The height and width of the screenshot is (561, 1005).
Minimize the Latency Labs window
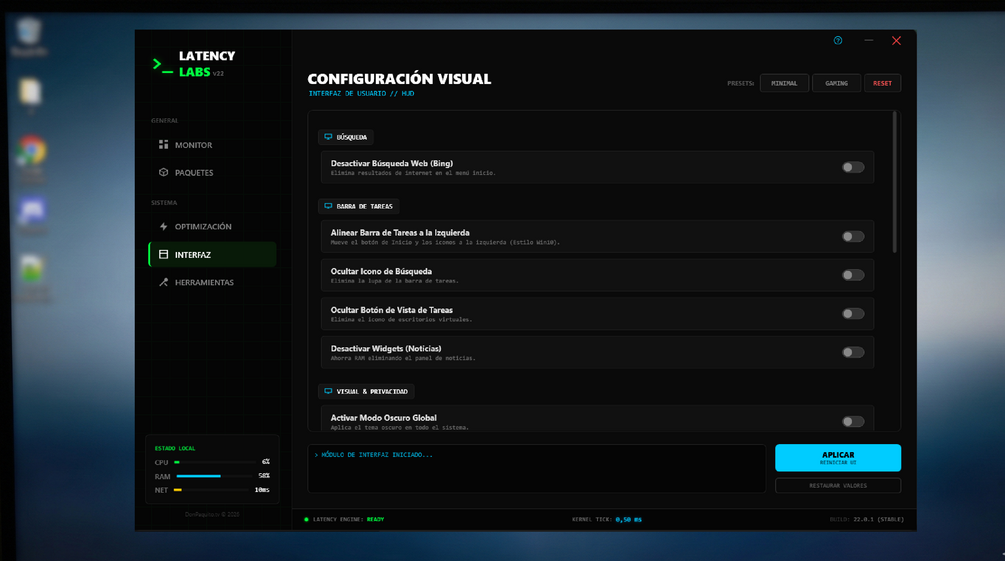tap(868, 40)
